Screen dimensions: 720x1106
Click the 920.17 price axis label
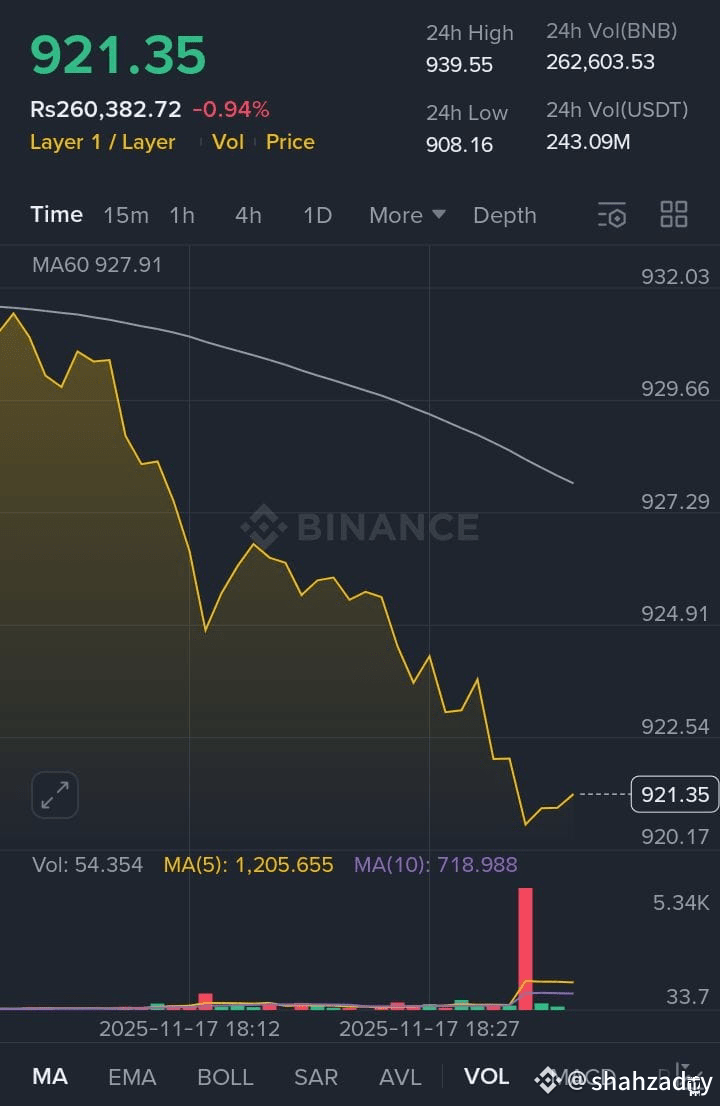675,837
